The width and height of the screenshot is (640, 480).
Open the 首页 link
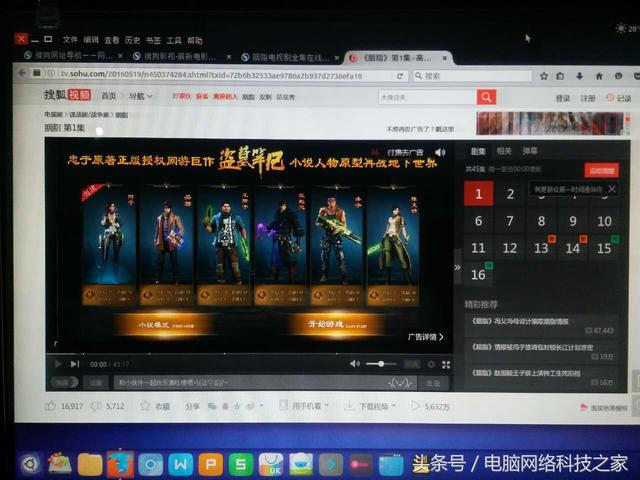tap(109, 96)
